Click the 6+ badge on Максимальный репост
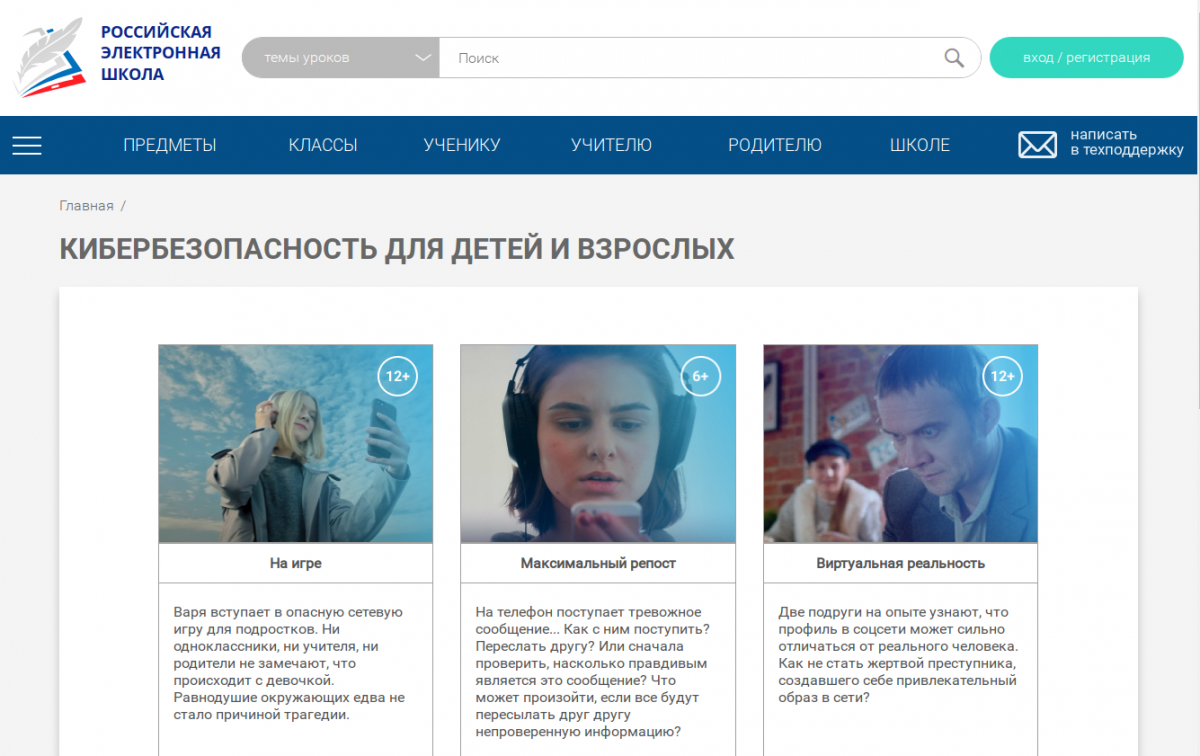1200x756 pixels. 700,377
